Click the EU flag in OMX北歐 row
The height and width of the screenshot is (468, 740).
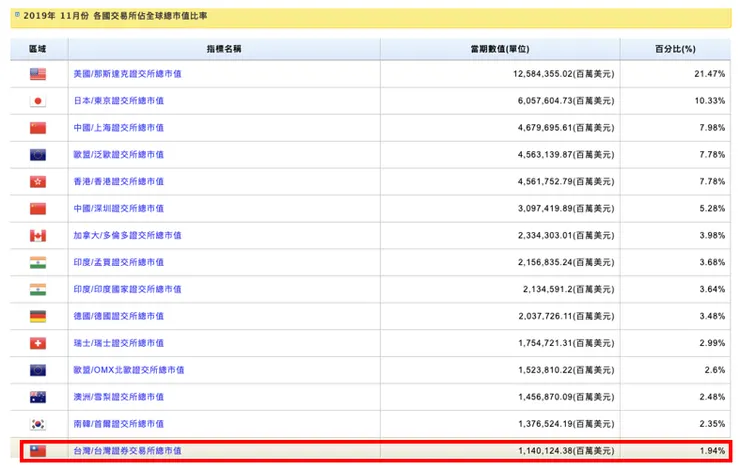click(38, 370)
